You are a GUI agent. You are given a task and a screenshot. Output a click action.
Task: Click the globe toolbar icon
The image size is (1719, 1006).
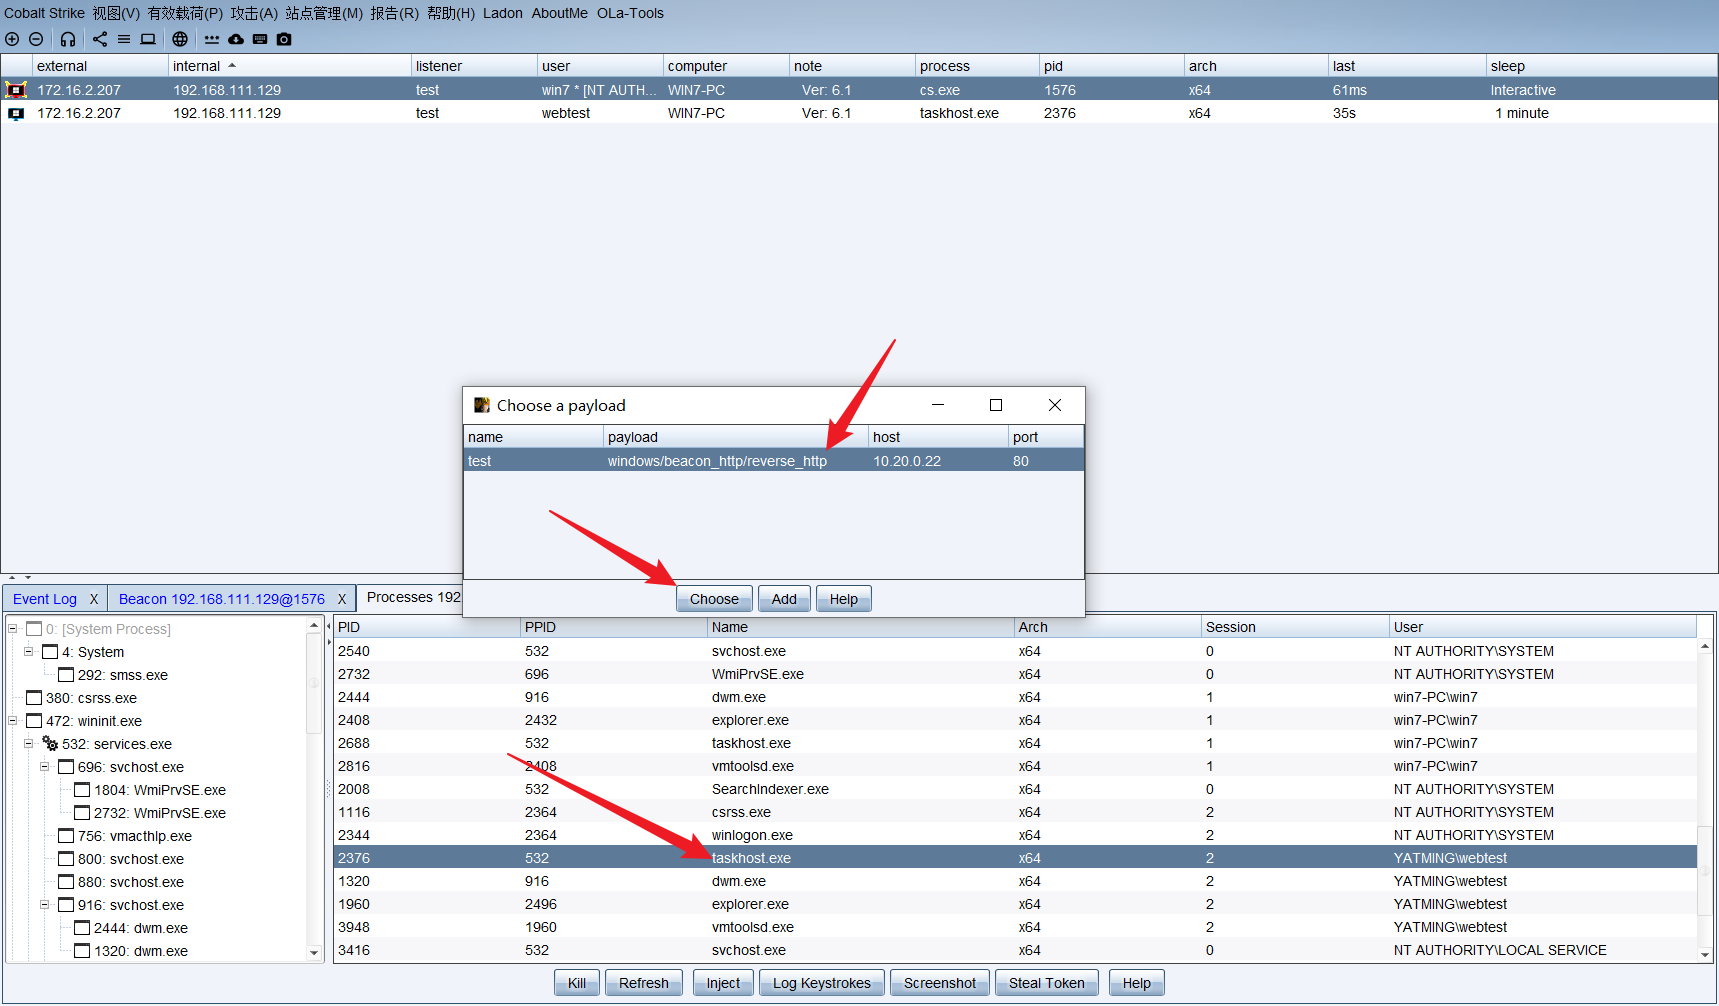(x=180, y=39)
